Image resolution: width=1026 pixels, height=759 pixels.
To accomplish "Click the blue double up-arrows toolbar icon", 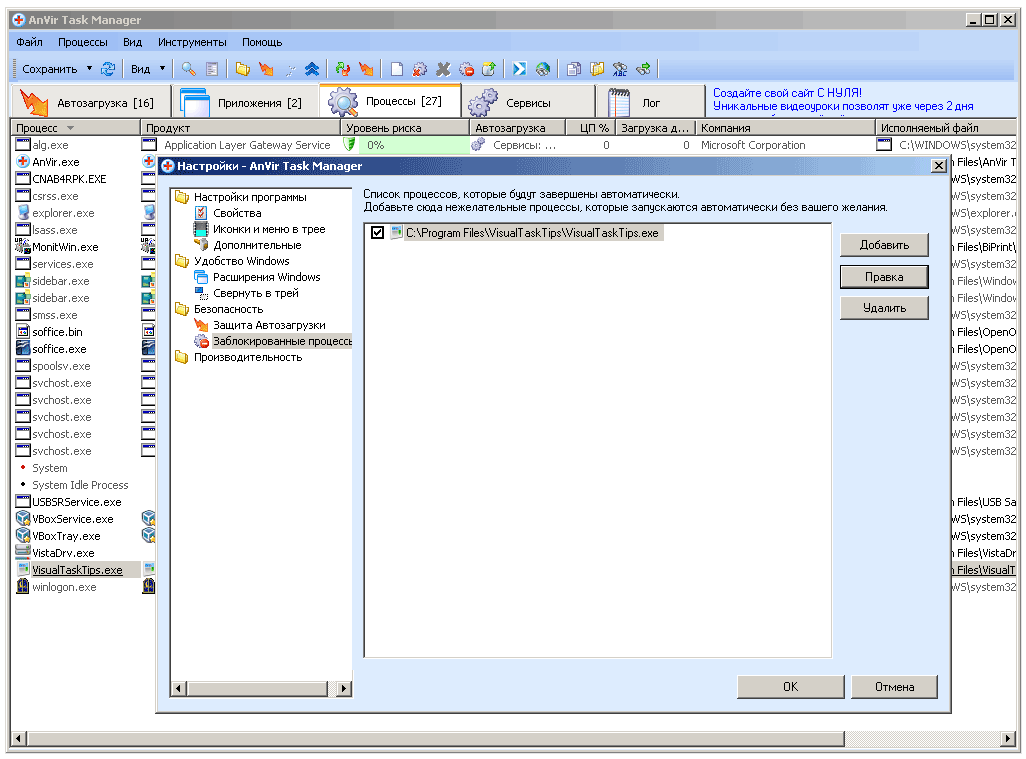I will pyautogui.click(x=312, y=69).
